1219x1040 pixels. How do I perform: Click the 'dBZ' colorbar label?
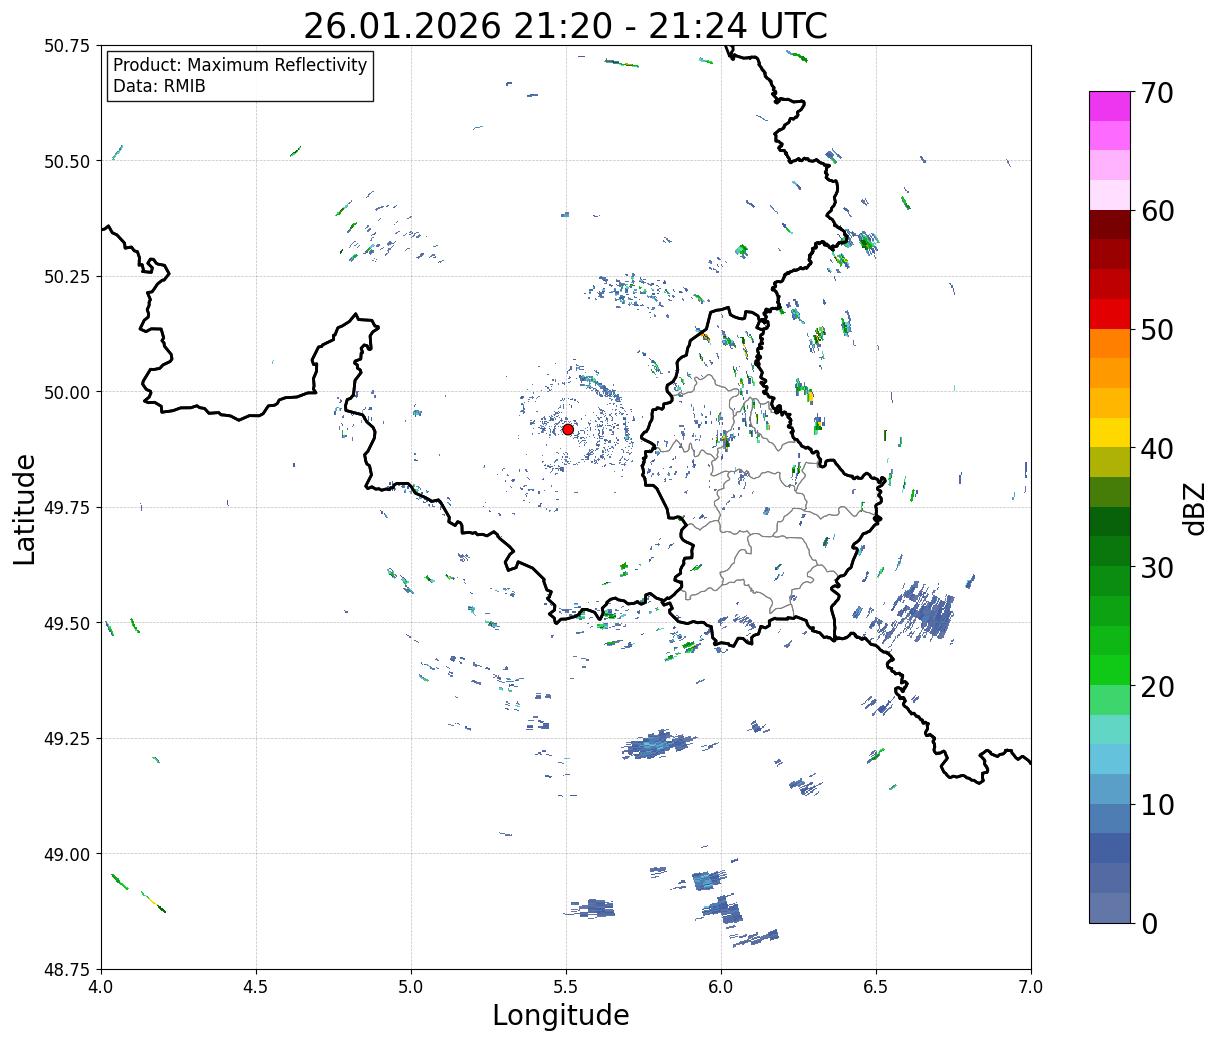1194,507
